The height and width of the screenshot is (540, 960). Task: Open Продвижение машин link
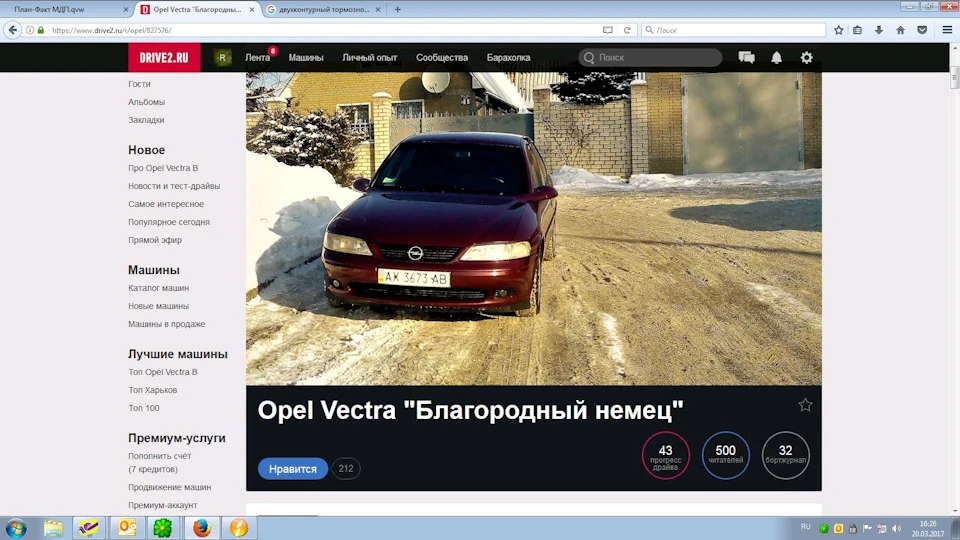point(170,487)
